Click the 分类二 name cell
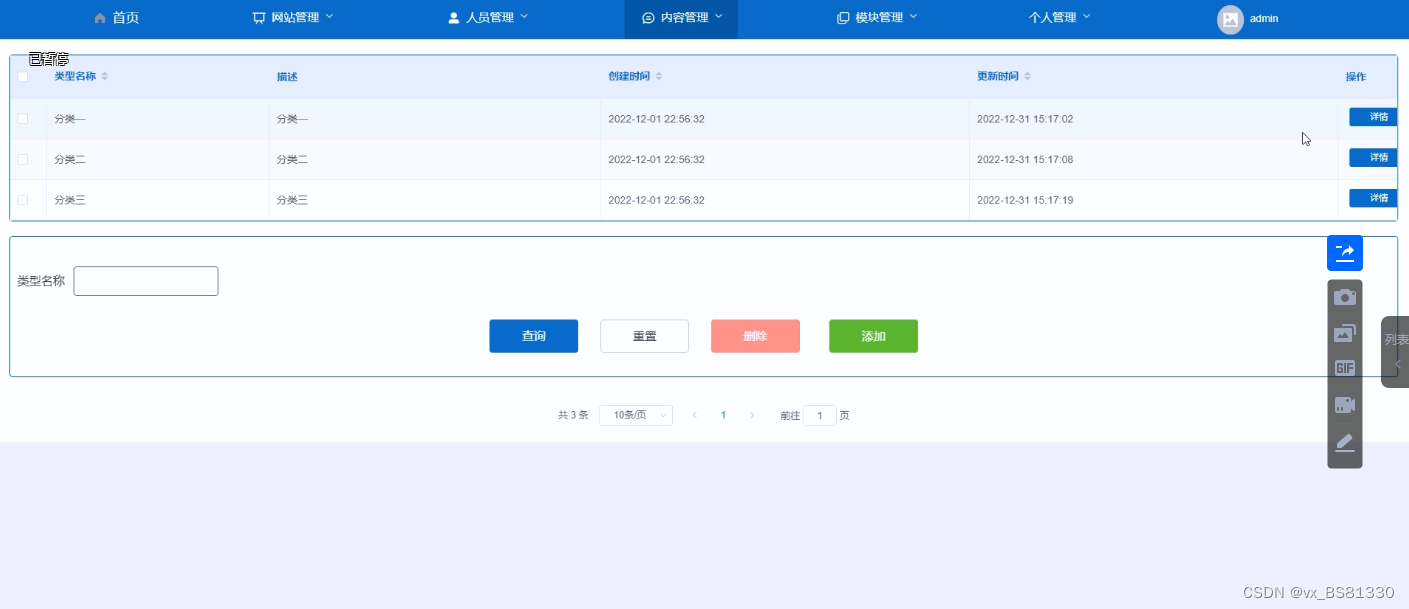This screenshot has width=1409, height=609. (x=70, y=160)
